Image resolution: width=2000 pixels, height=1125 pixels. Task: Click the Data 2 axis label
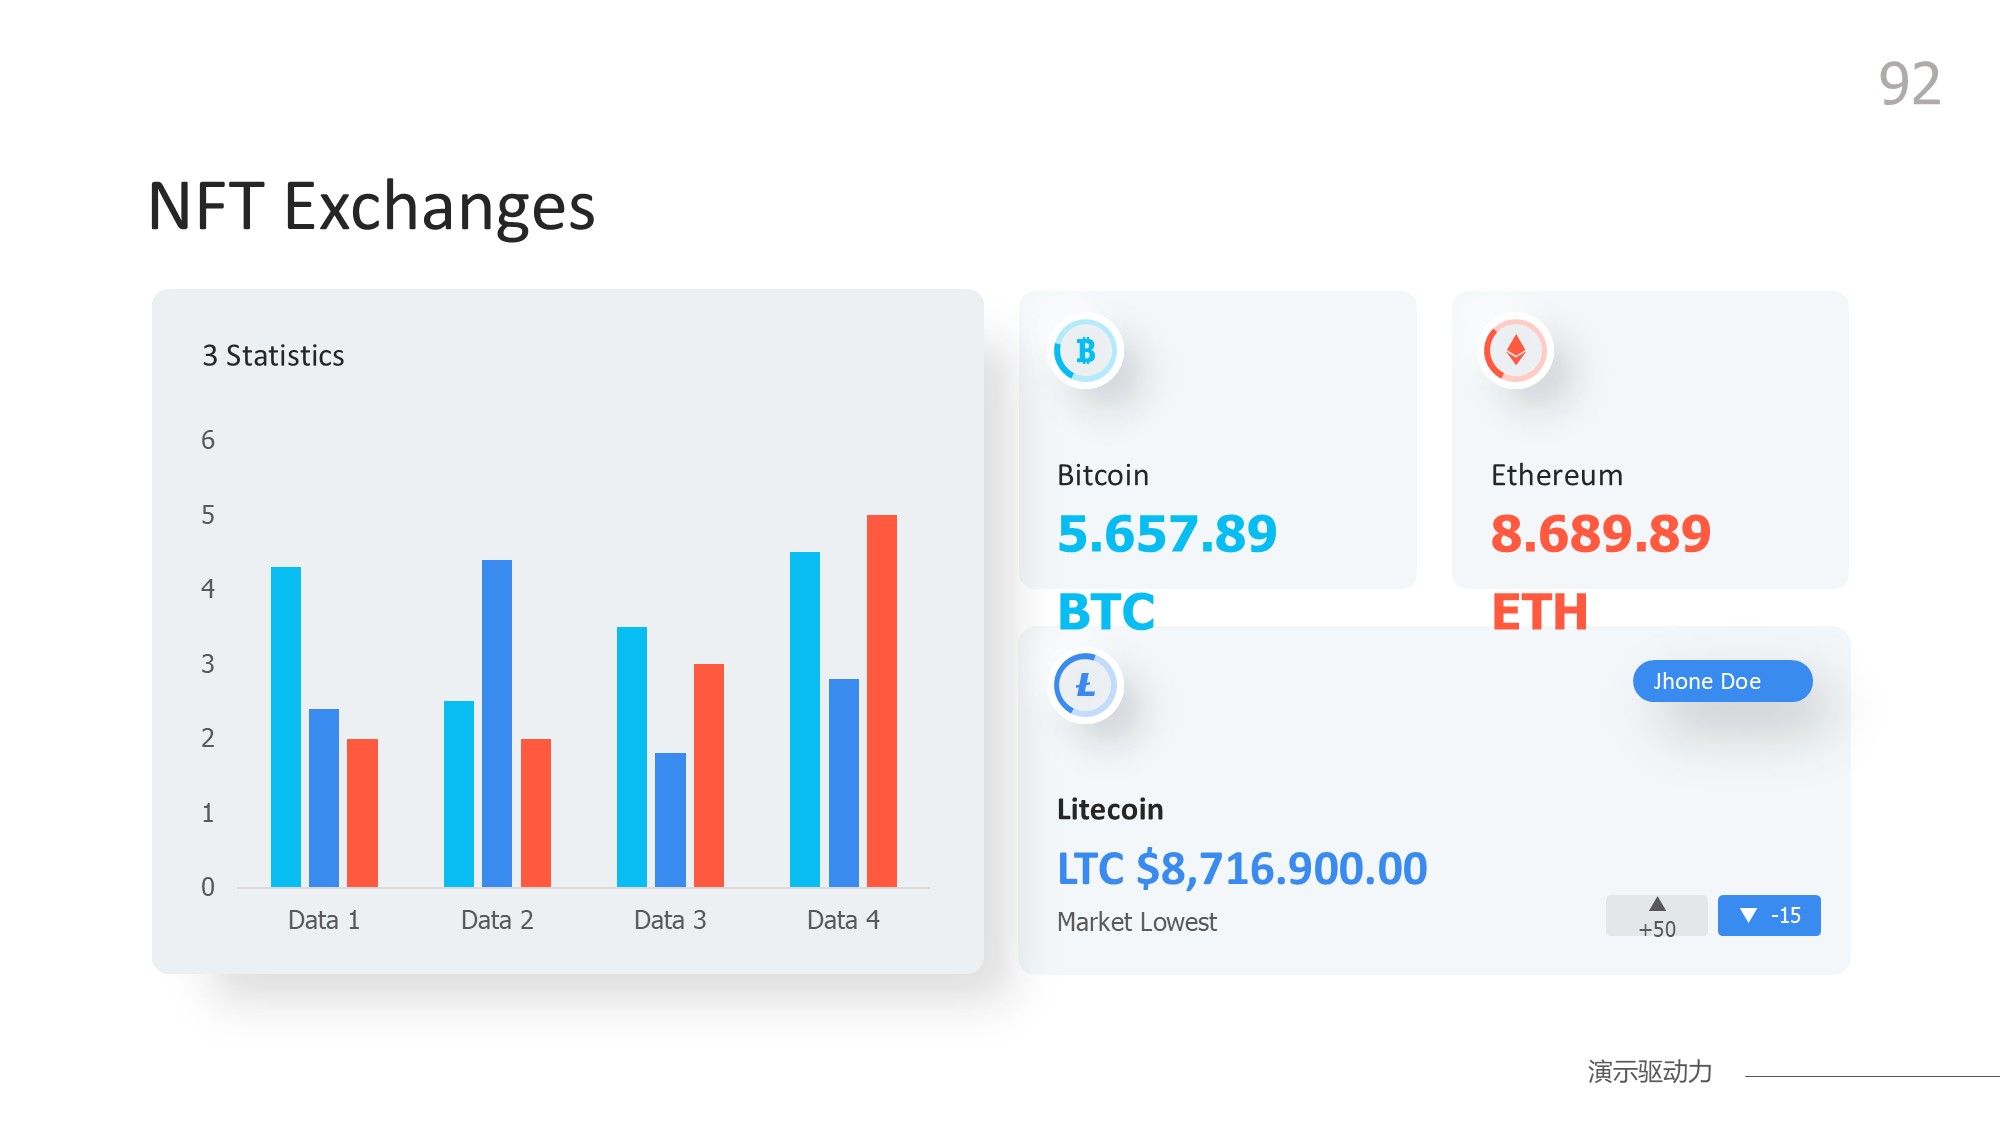click(x=497, y=920)
